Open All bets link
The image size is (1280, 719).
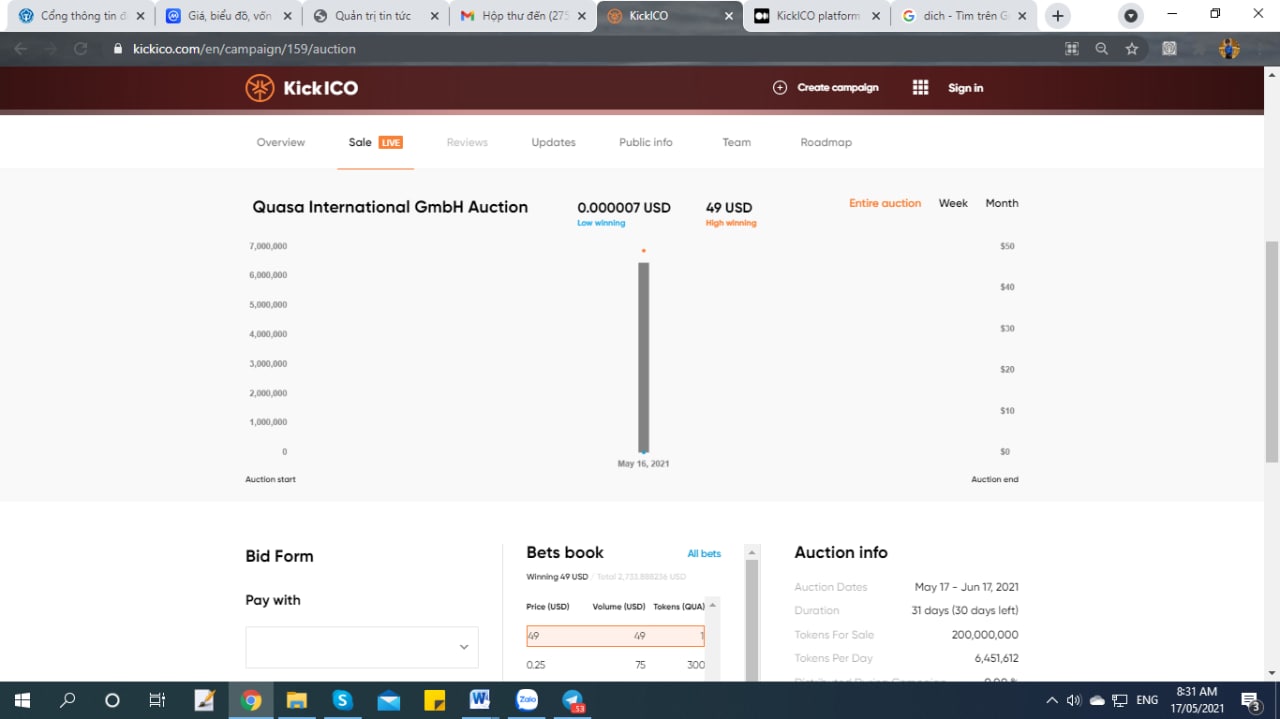[704, 554]
